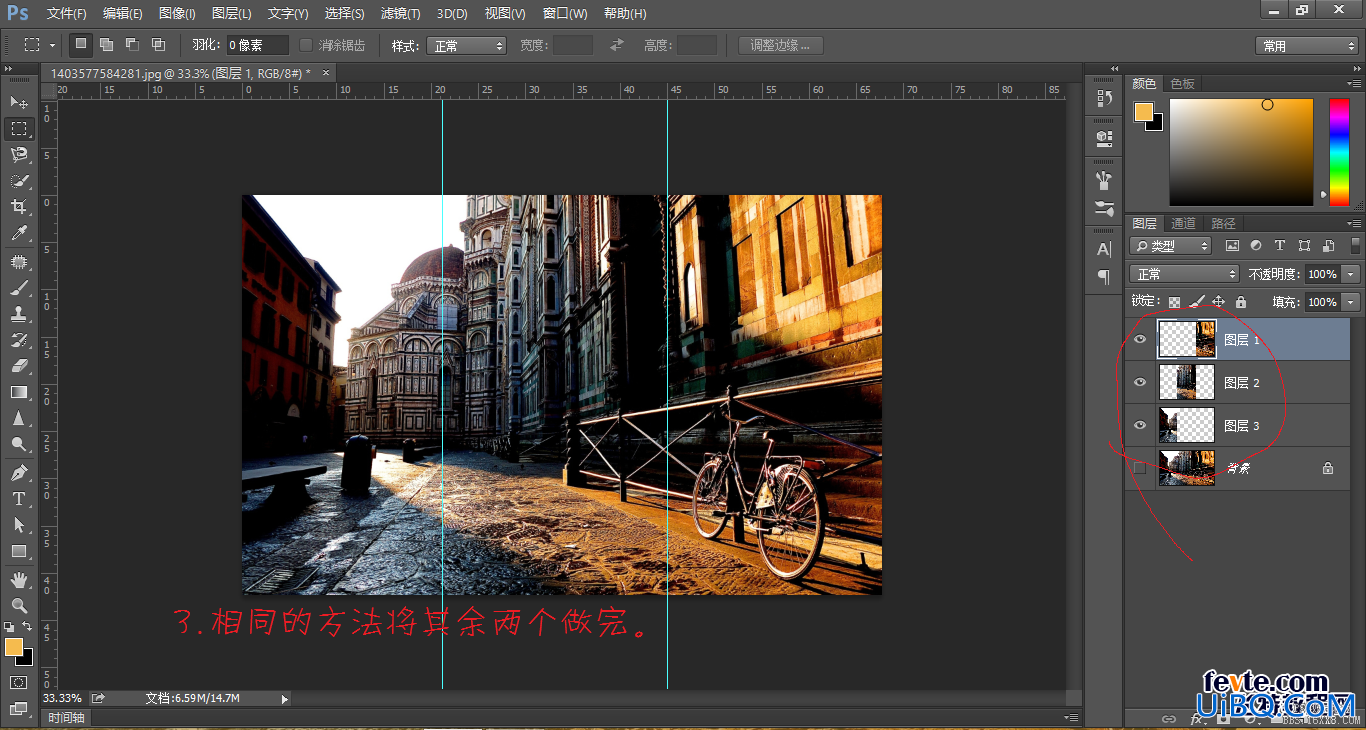This screenshot has height=730, width=1366.
Task: Open the layer blend mode 正常 dropdown
Action: [1184, 274]
